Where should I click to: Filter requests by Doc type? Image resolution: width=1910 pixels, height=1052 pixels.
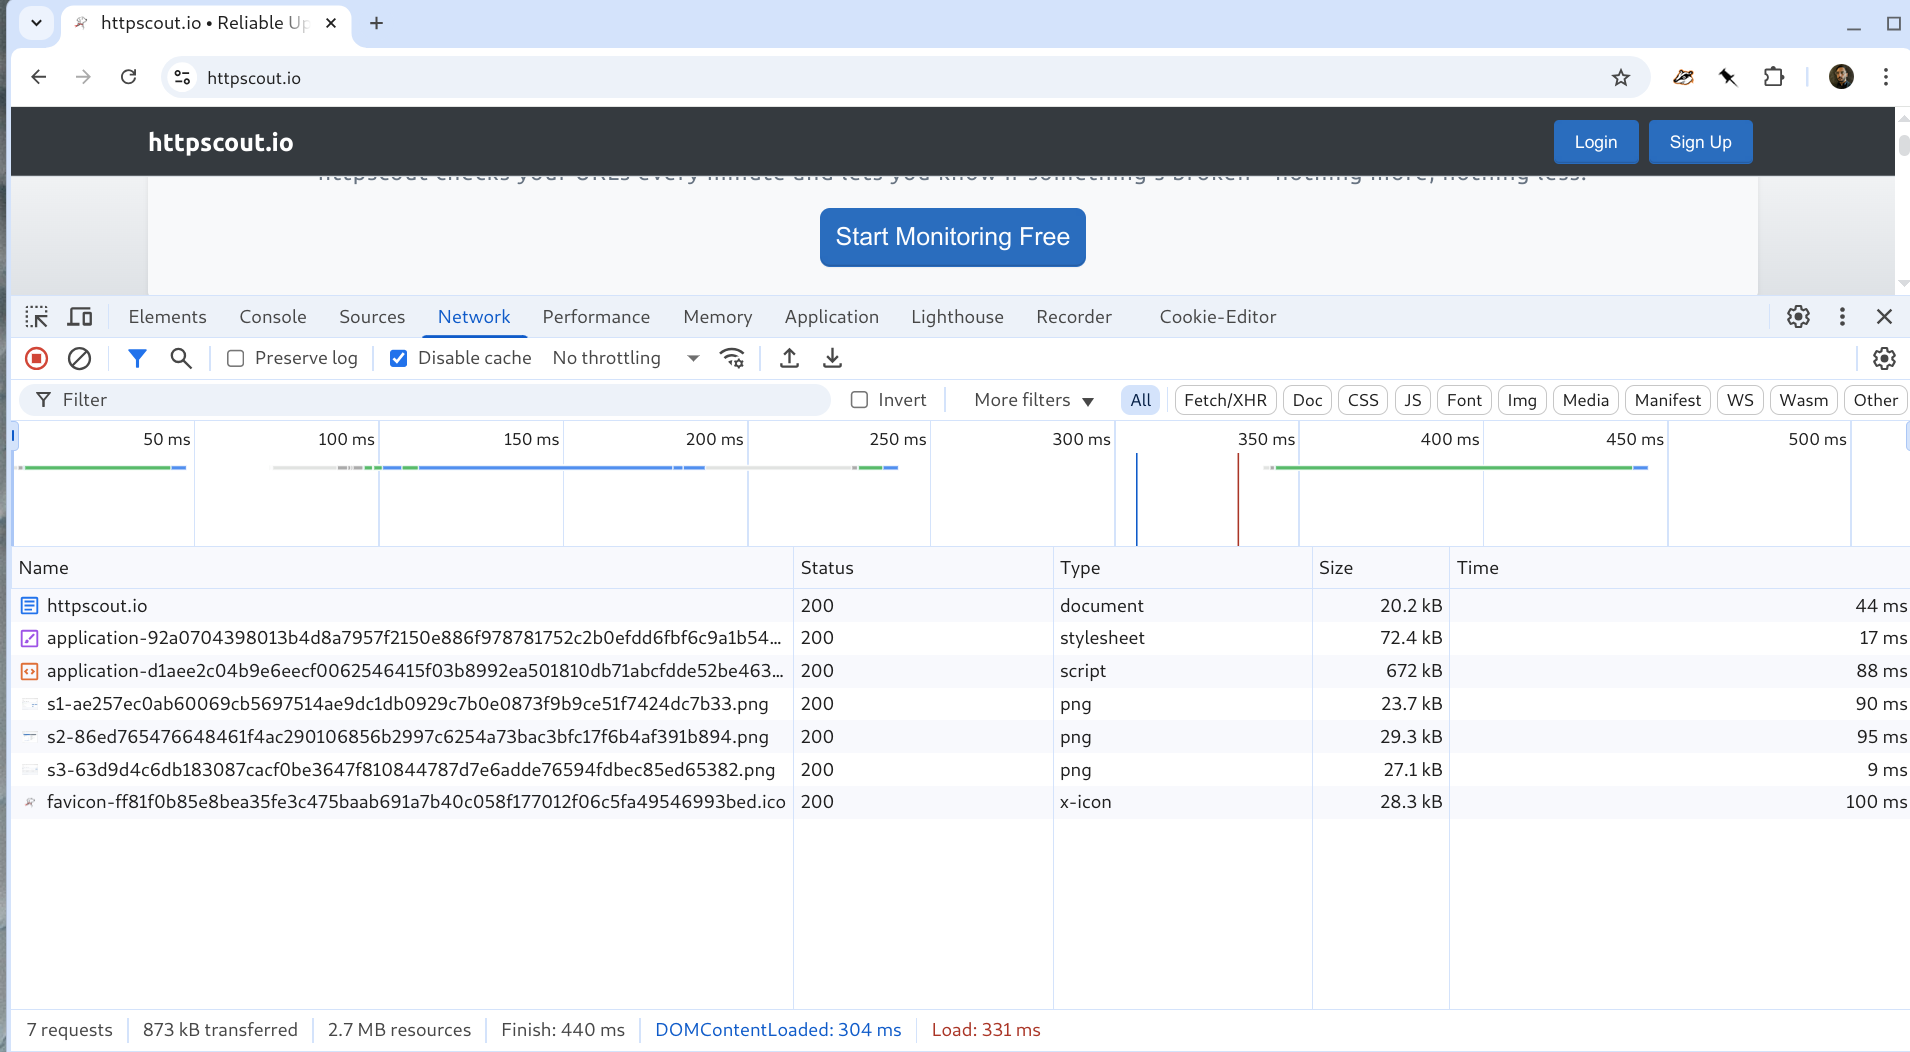(1307, 400)
